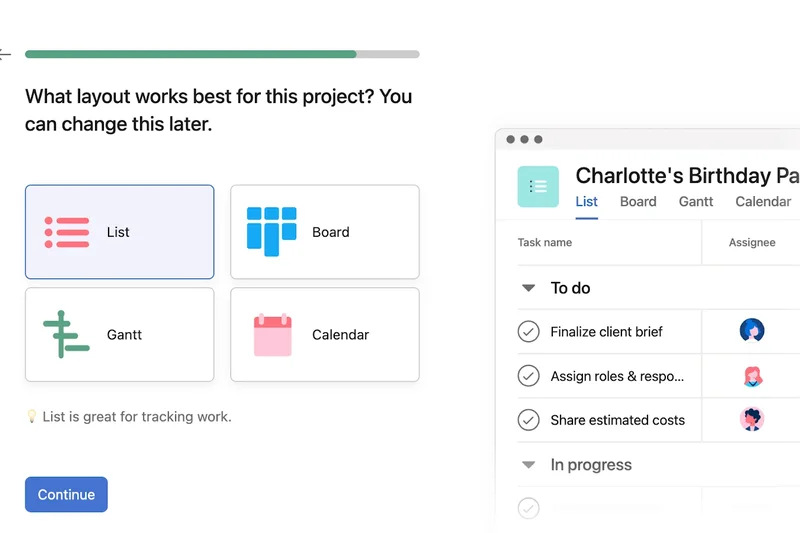The width and height of the screenshot is (800, 533).
Task: Mark Finalize client brief as complete
Action: [x=528, y=332]
